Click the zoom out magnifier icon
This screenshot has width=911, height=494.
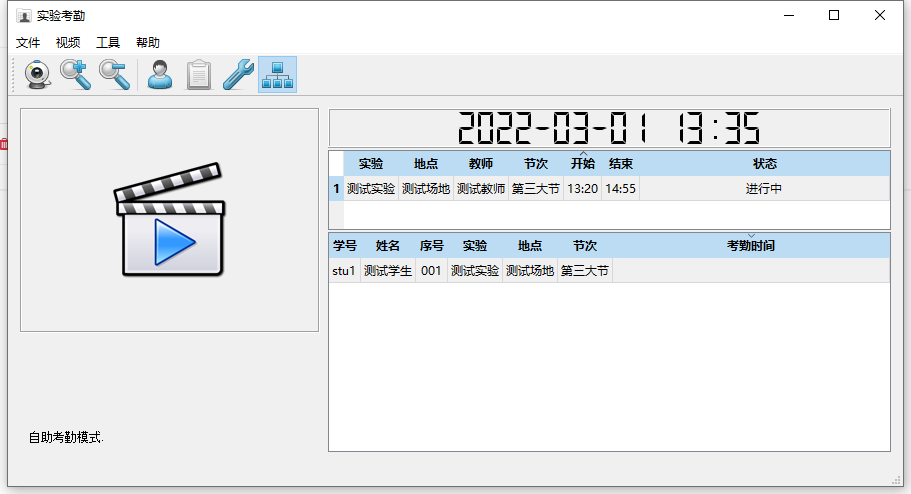114,75
